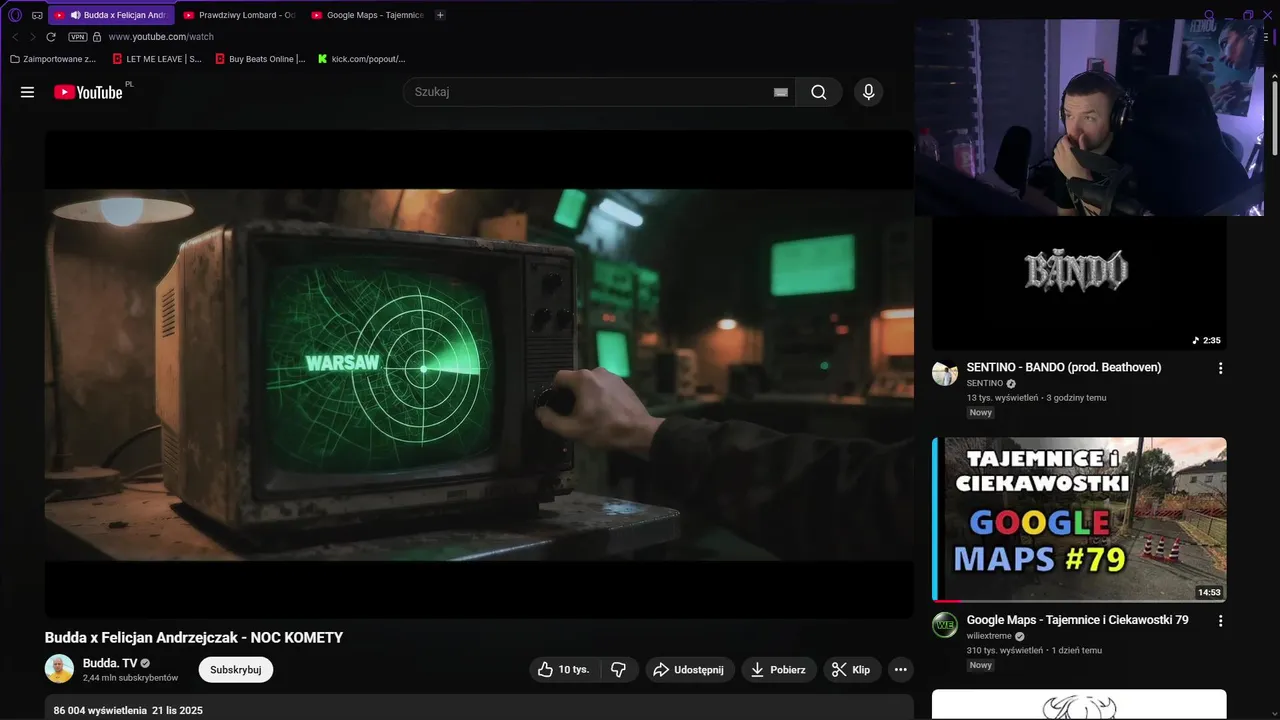Open SENTINO - BANDO (prod. Beathoven) title
The width and height of the screenshot is (1280, 720).
(x=1064, y=368)
